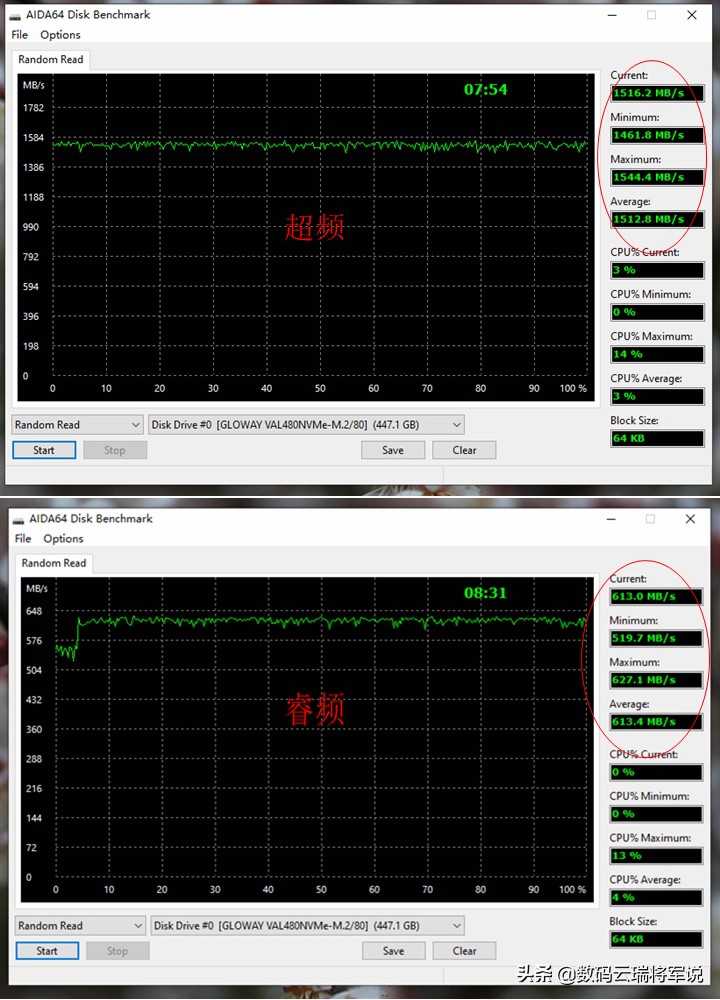Select Random Read tab in bottom window
Viewport: 720px width, 1000px height.
pyautogui.click(x=54, y=563)
